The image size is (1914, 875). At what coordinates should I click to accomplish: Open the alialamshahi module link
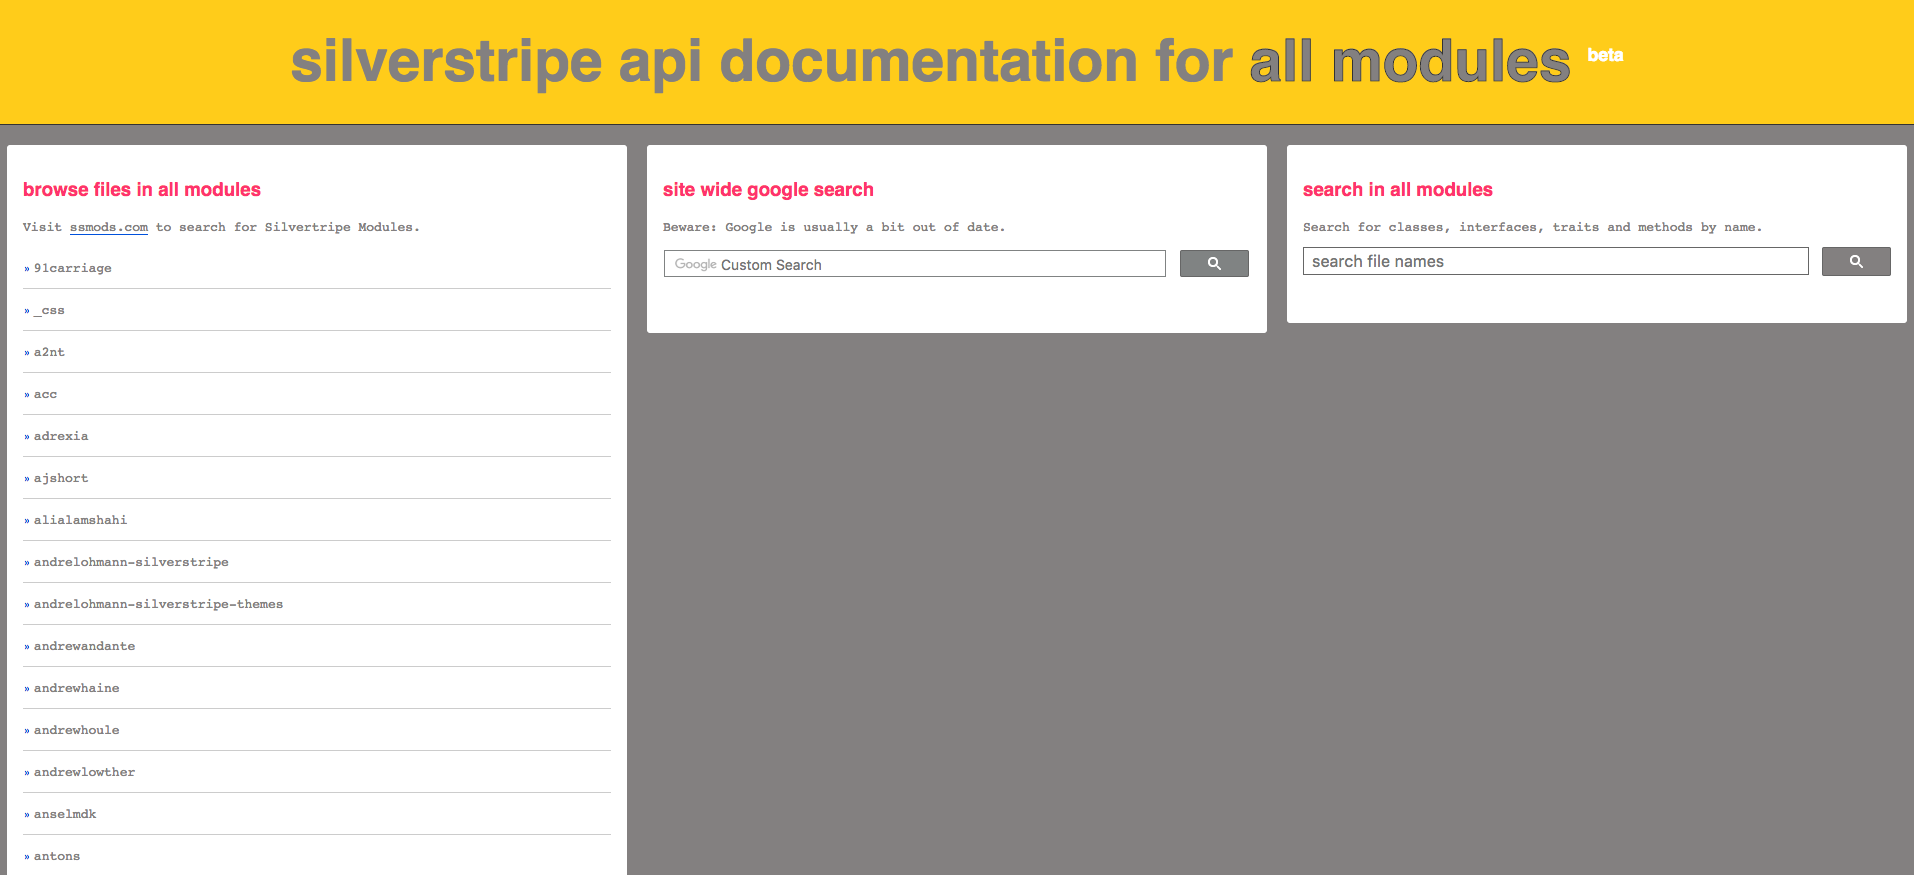pos(80,520)
